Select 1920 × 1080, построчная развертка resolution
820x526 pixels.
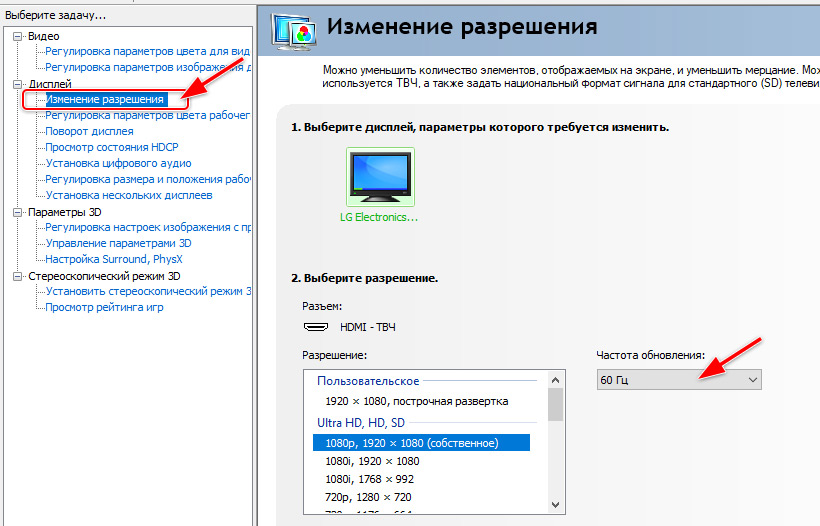click(x=417, y=401)
